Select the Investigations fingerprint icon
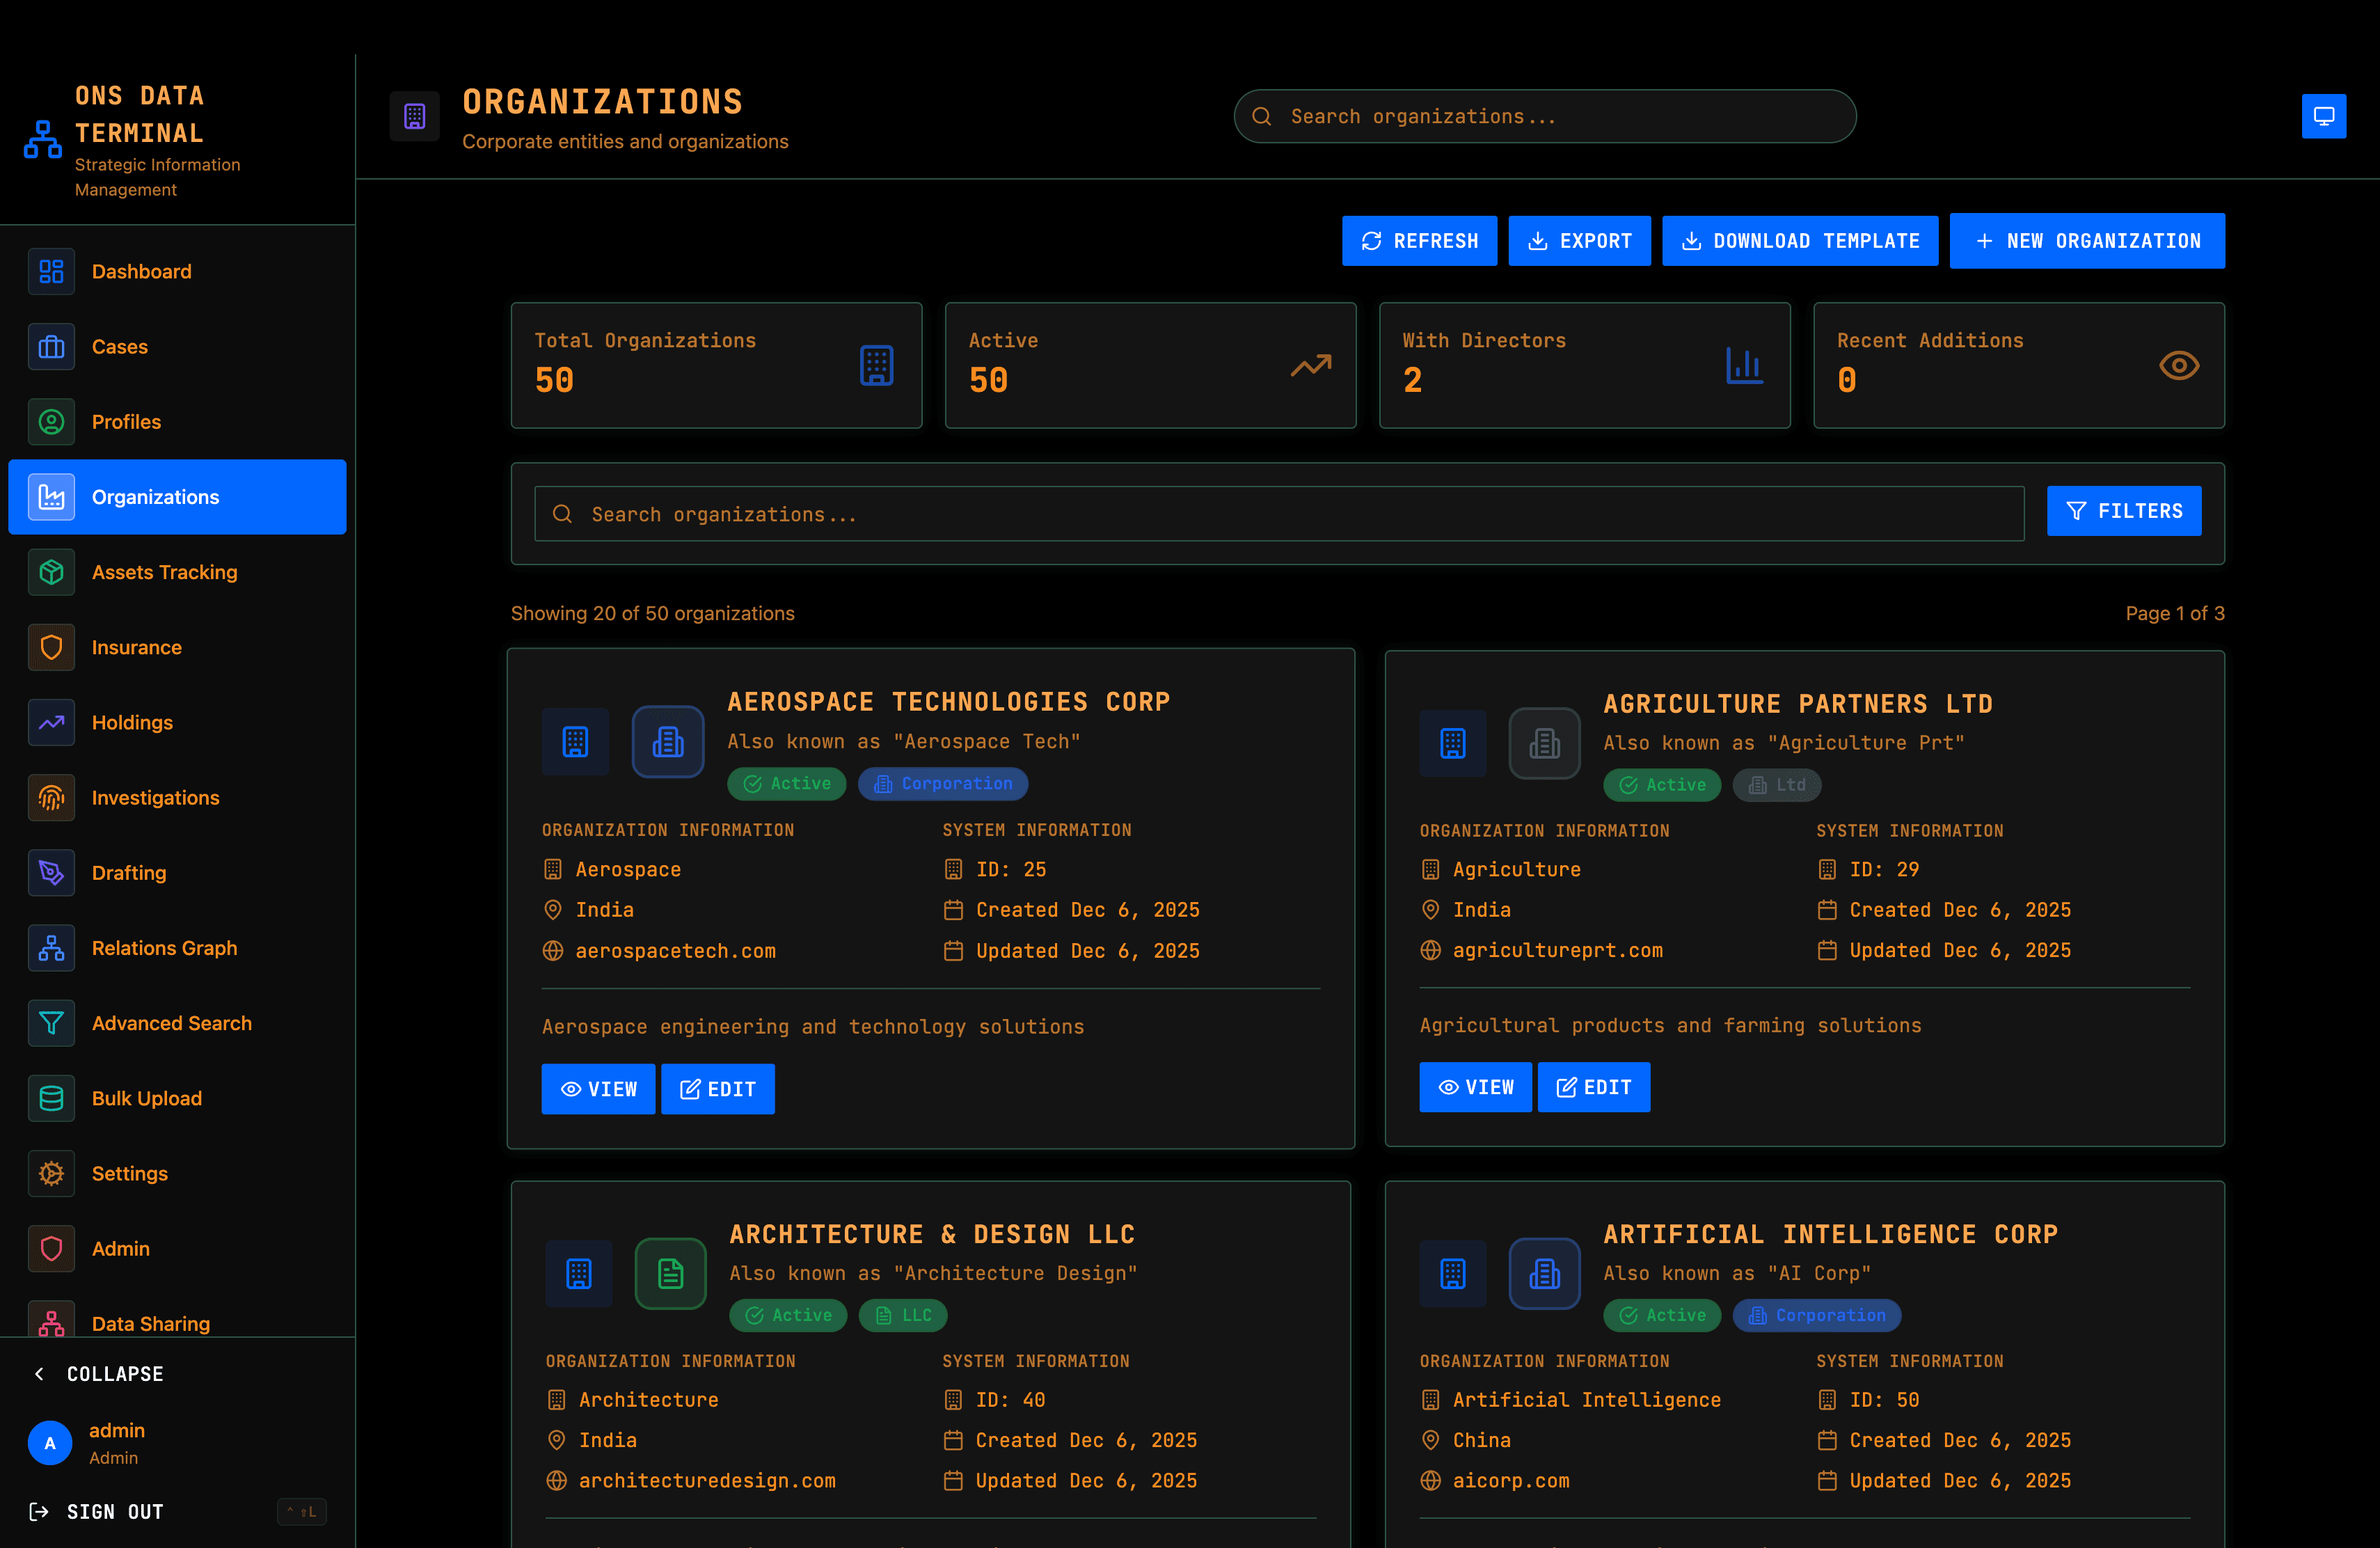 point(51,797)
